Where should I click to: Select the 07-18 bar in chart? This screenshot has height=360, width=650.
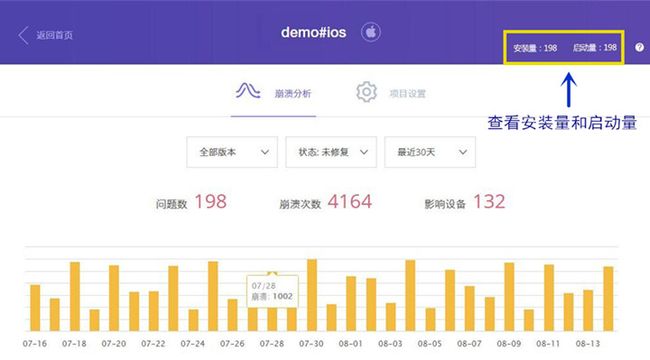pyautogui.click(x=75, y=296)
